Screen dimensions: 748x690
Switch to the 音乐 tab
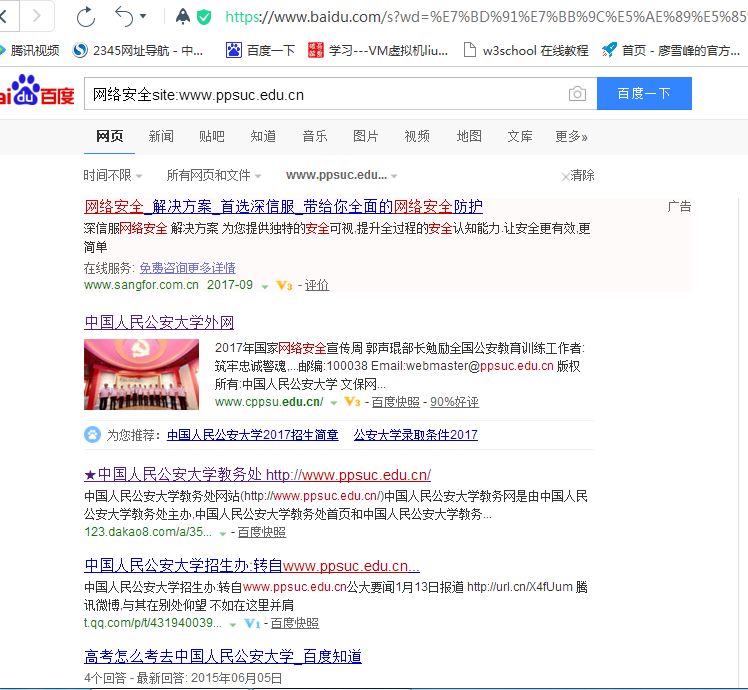point(315,136)
